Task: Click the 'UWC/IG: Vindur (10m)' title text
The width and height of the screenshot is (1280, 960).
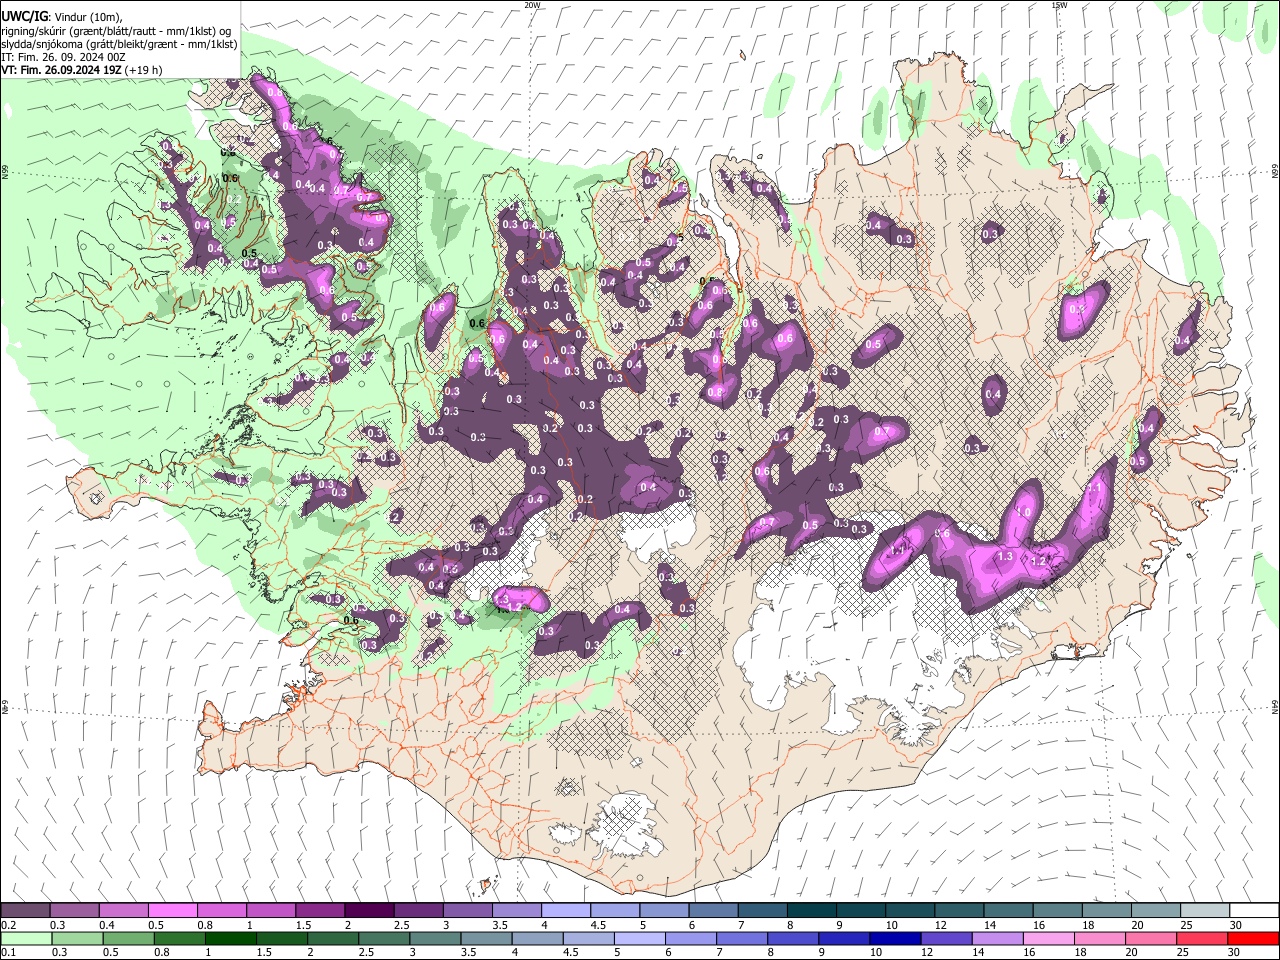Action: [x=61, y=17]
